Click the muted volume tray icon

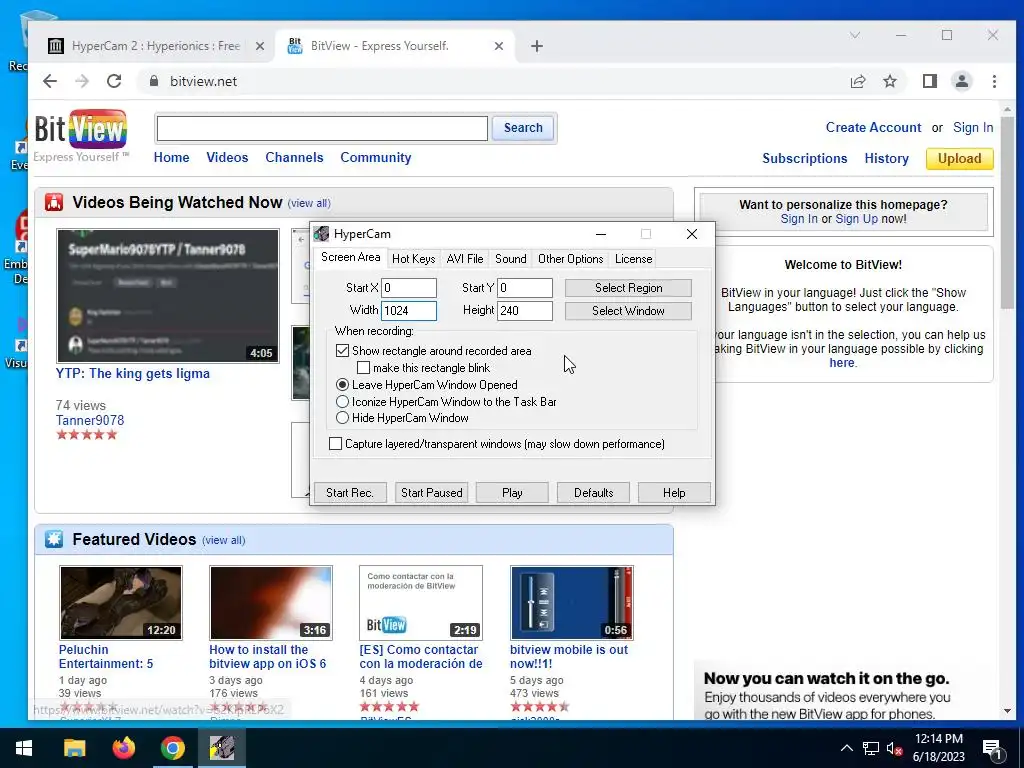(x=895, y=748)
